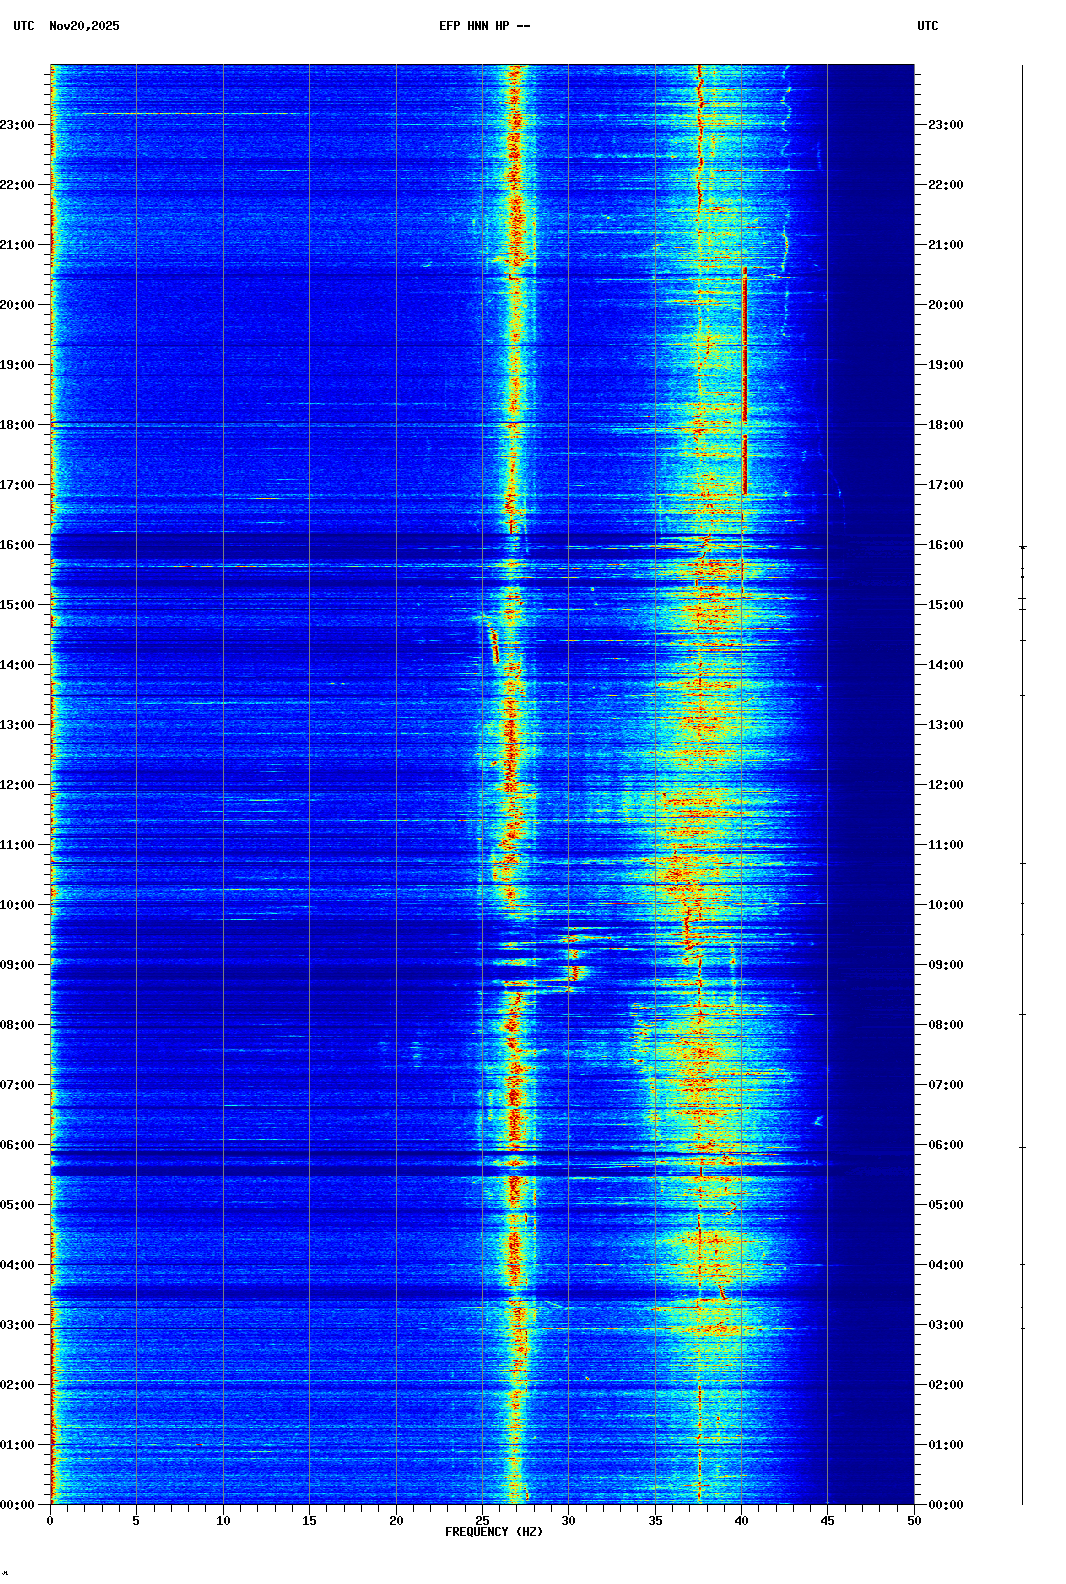The image size is (1066, 1584).
Task: Select the 00:00 label on the left axis
Action: point(18,1505)
